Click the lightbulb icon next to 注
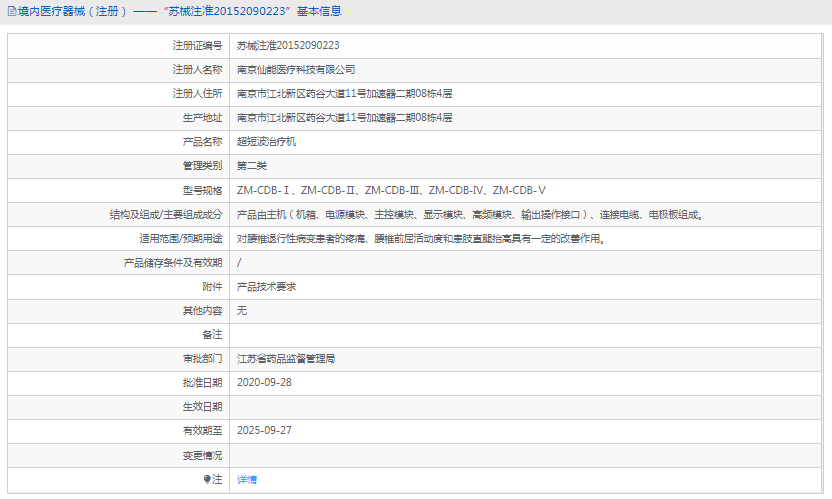832x499 pixels. tap(207, 479)
